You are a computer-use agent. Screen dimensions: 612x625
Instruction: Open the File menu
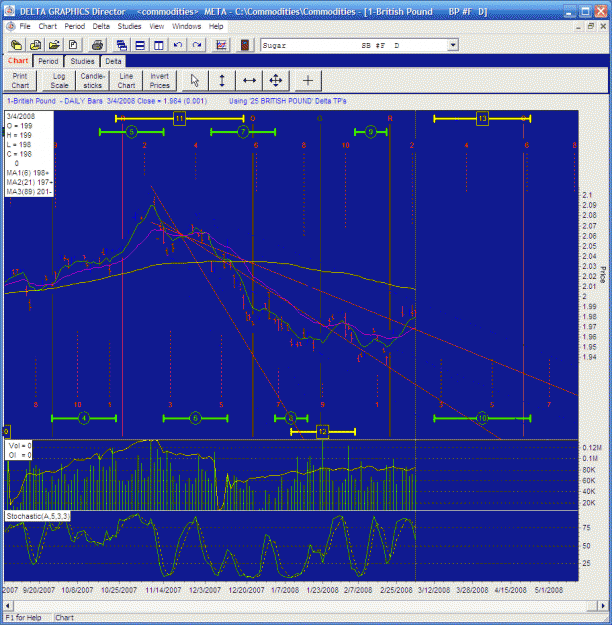(x=25, y=26)
